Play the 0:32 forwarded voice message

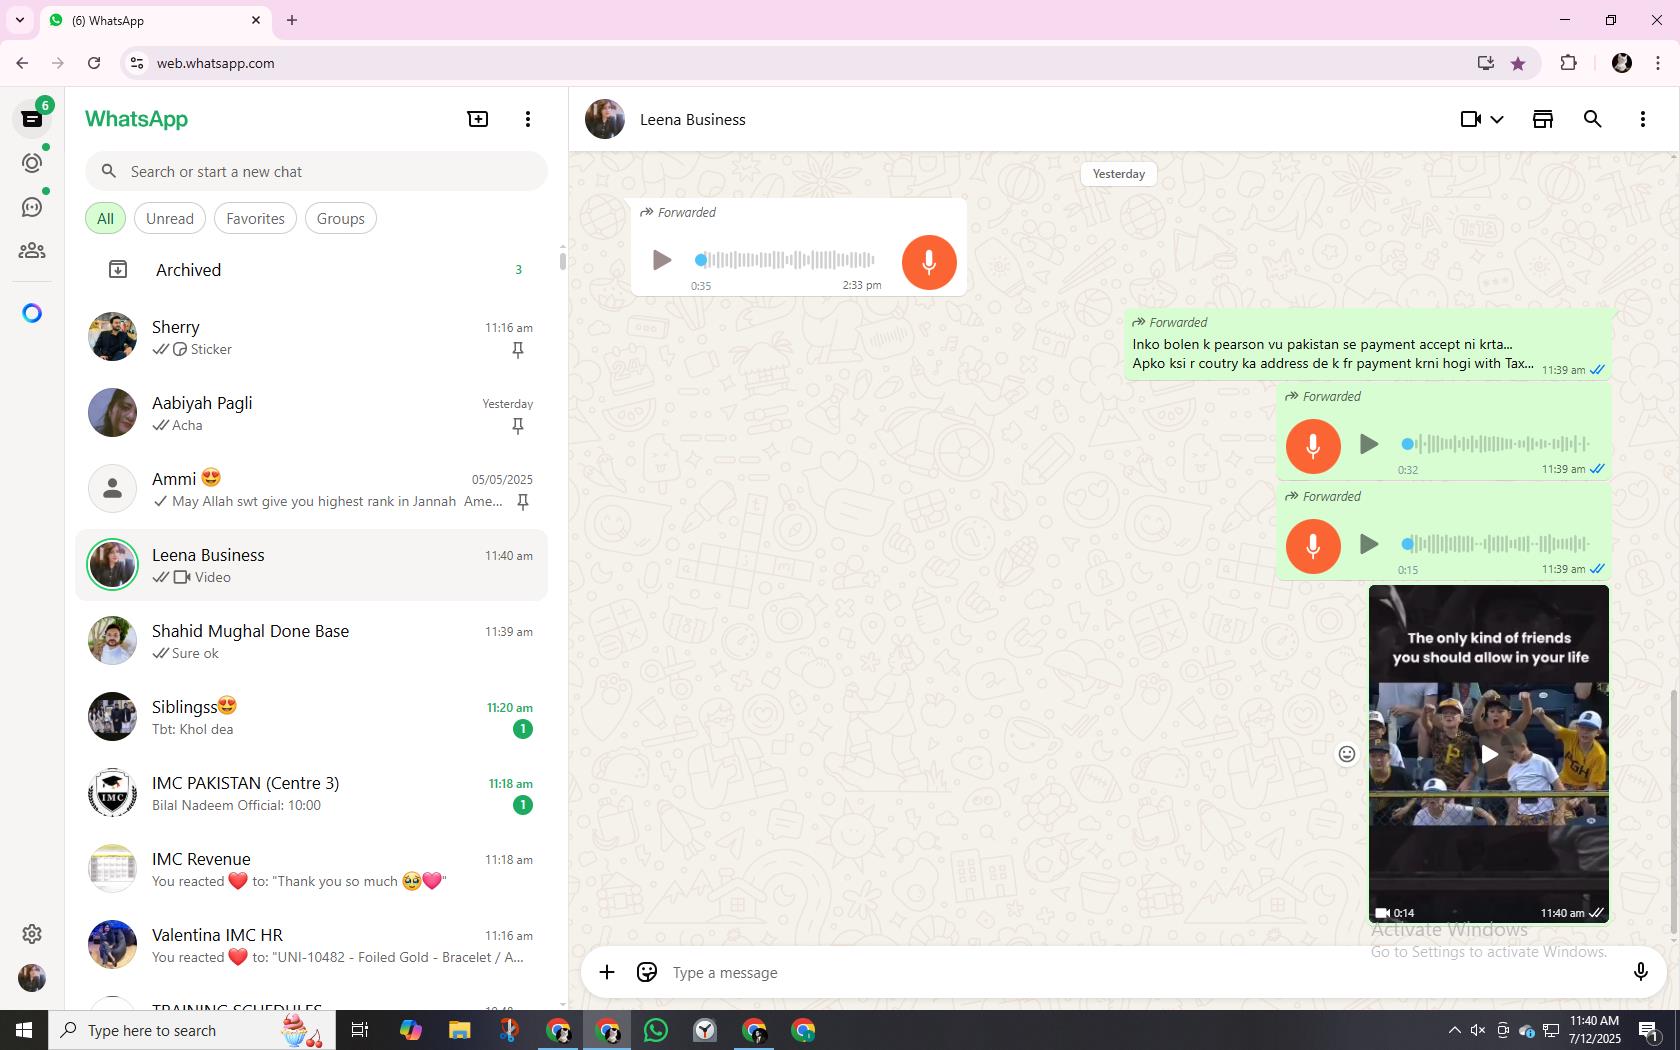tap(1369, 444)
